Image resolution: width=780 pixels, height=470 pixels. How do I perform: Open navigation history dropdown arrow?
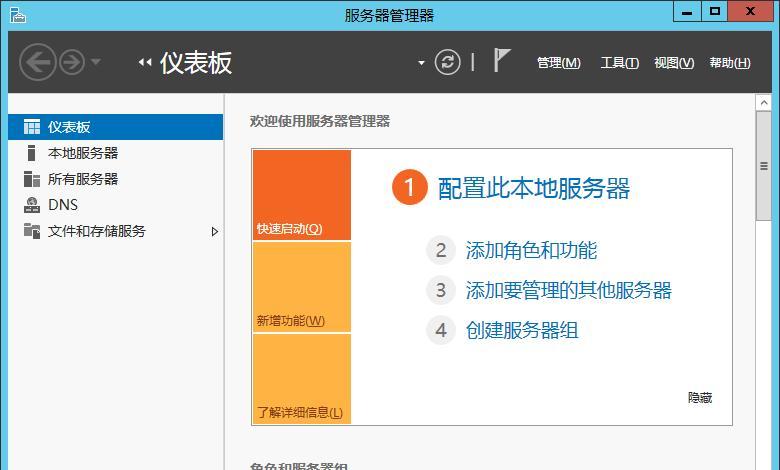click(x=96, y=62)
